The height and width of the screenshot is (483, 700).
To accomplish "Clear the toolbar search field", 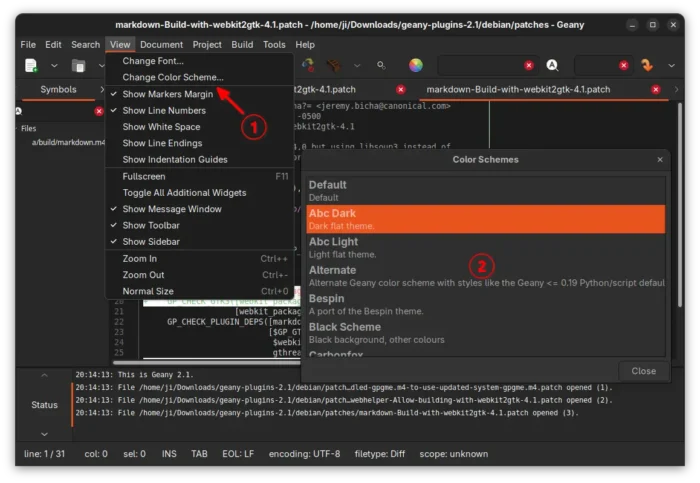I will [x=529, y=66].
